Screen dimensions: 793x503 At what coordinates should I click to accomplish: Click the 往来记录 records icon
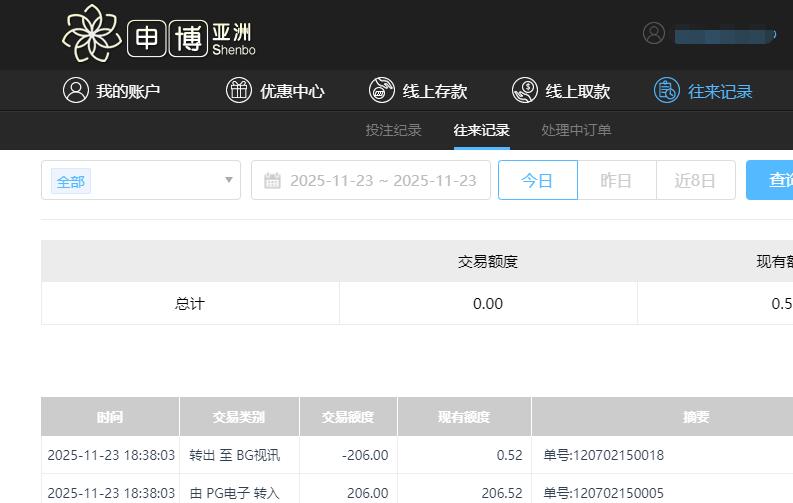coord(666,90)
